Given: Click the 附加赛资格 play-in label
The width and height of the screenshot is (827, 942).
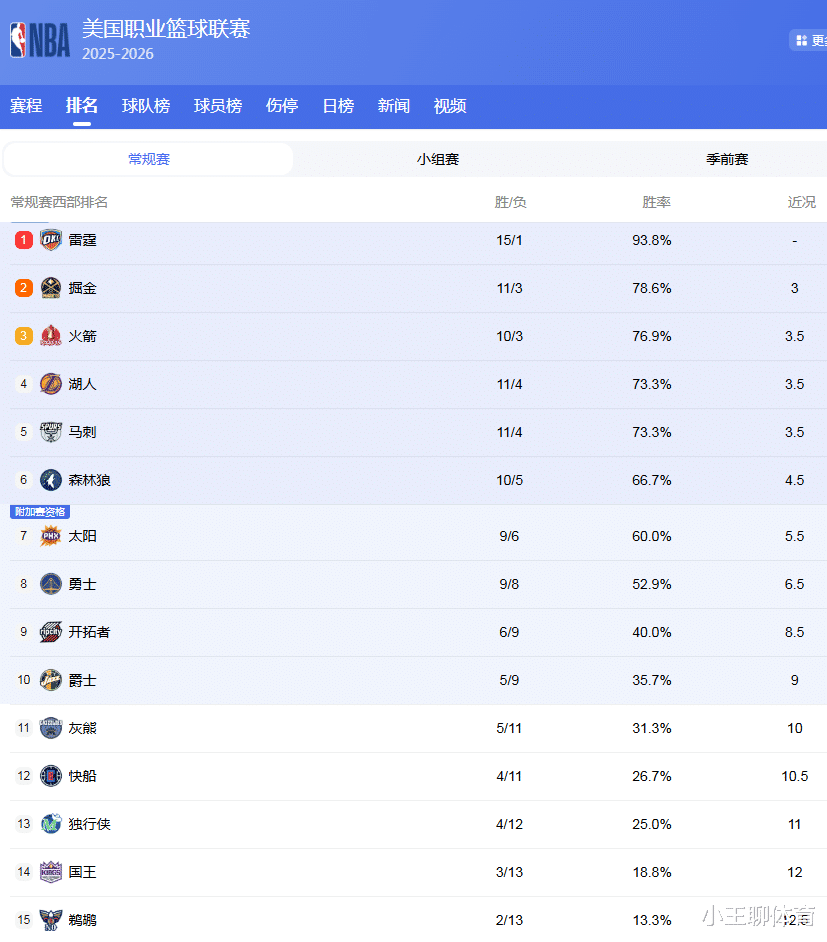Looking at the screenshot, I should 40,512.
